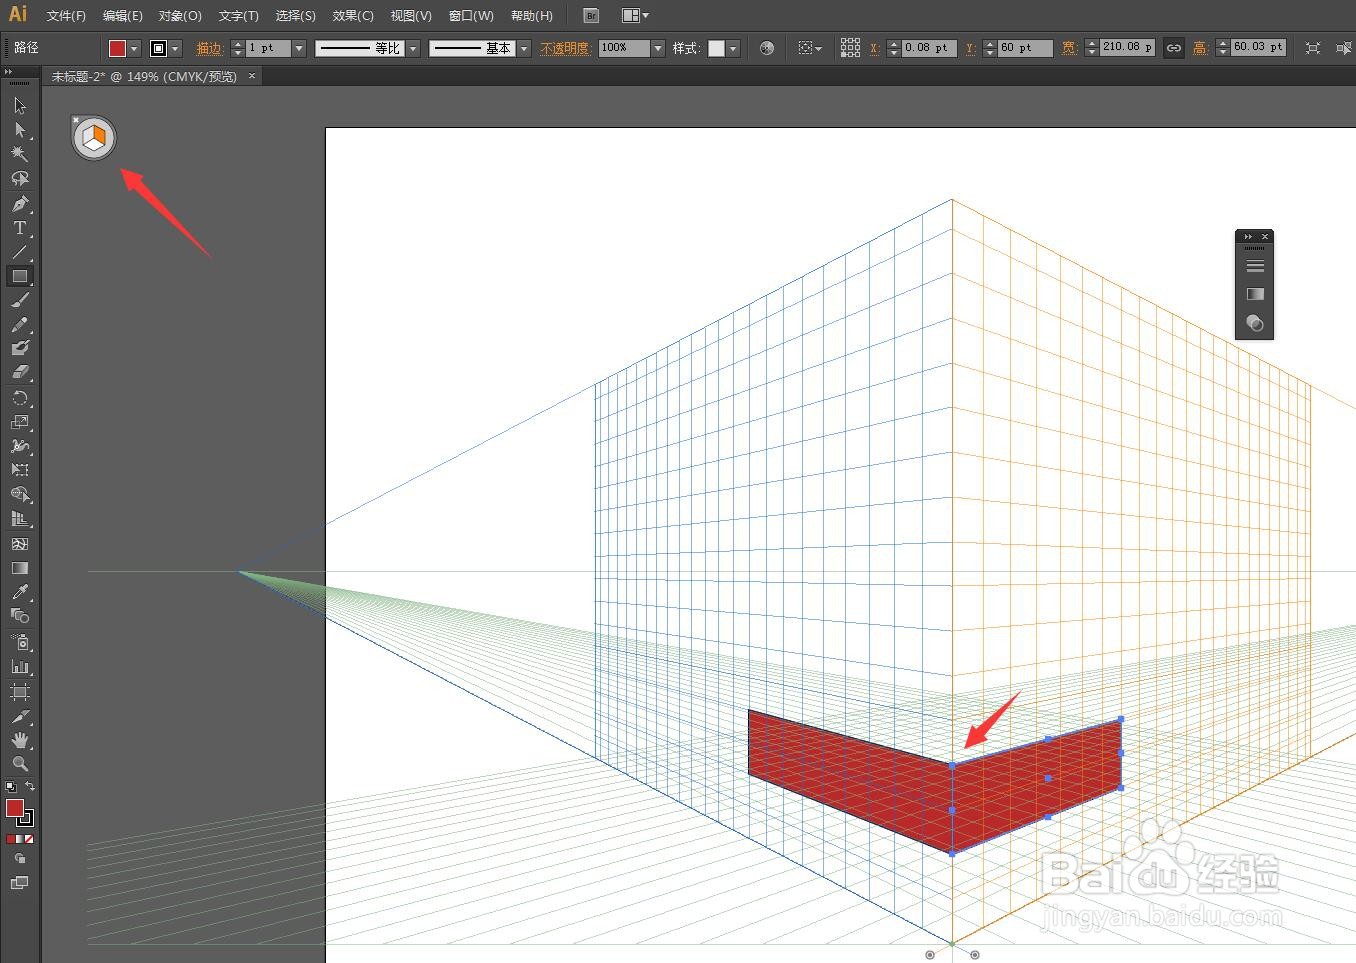Select the Mesh tool
The height and width of the screenshot is (963, 1356).
point(20,544)
